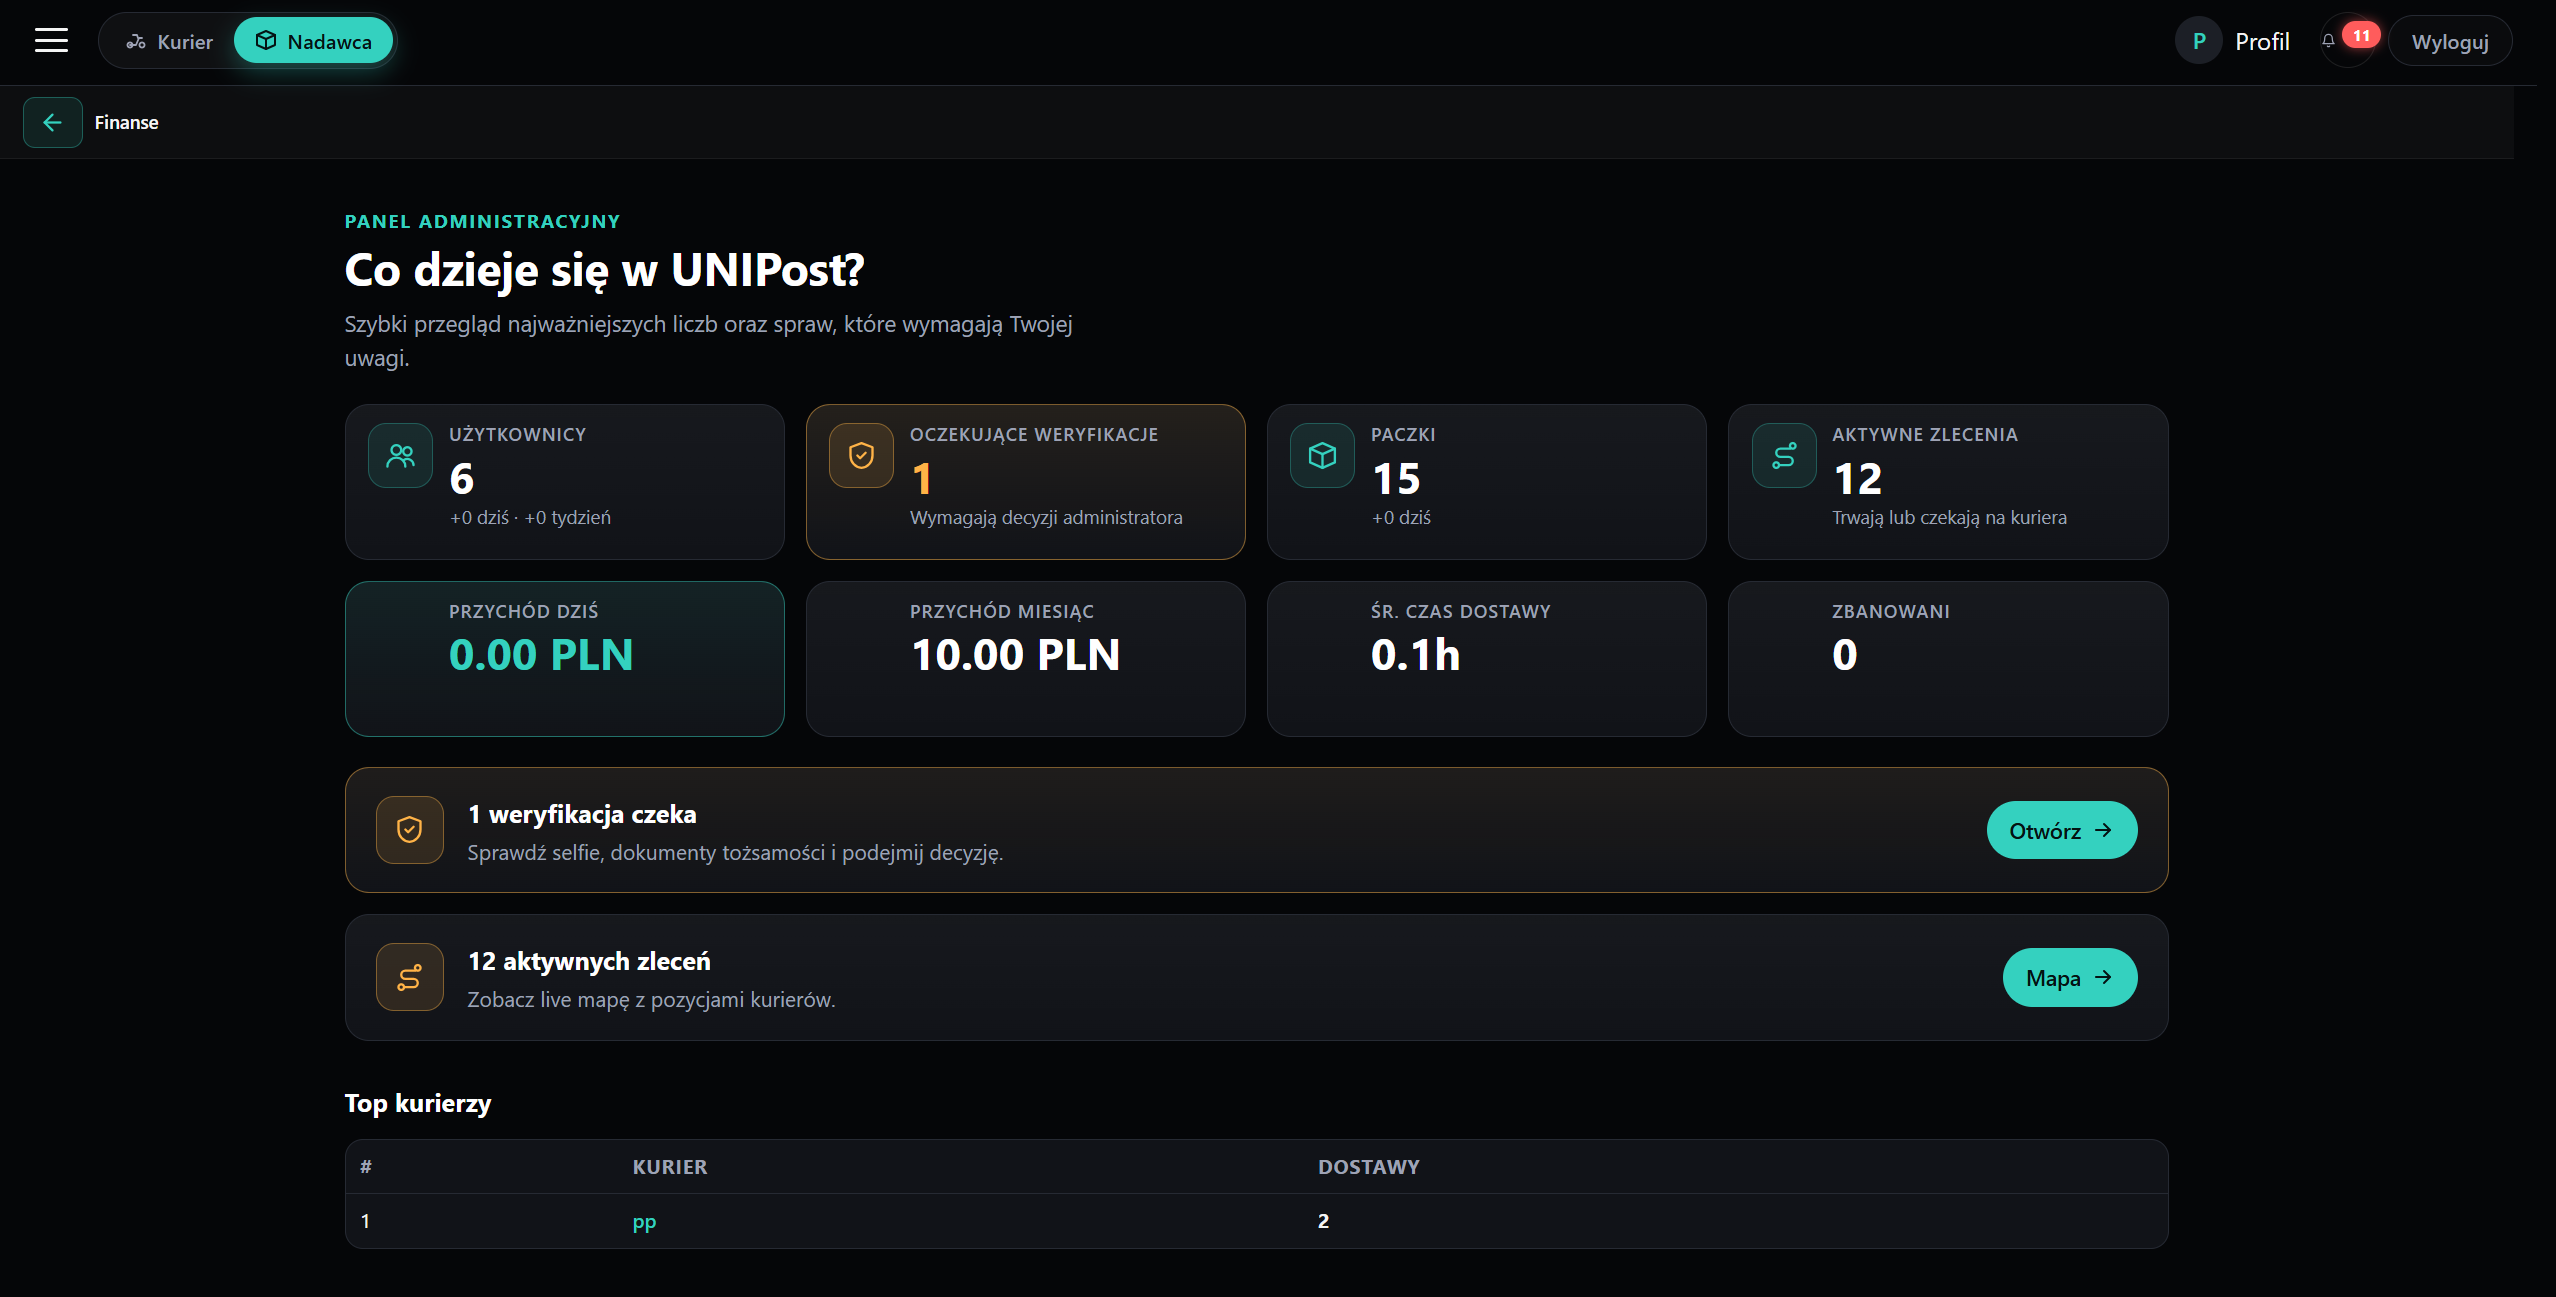Click the '1 weryfikacja czeka' heading
Screen dimensions: 2556x1297
tap(582, 814)
